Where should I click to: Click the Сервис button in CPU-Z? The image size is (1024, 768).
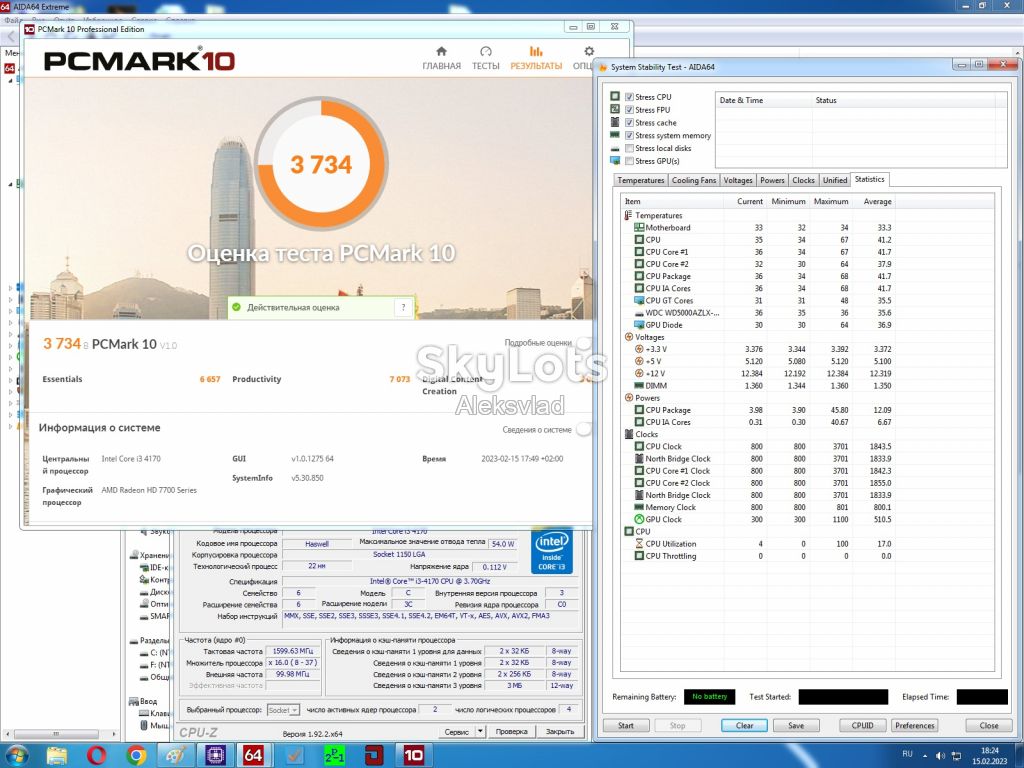[456, 731]
